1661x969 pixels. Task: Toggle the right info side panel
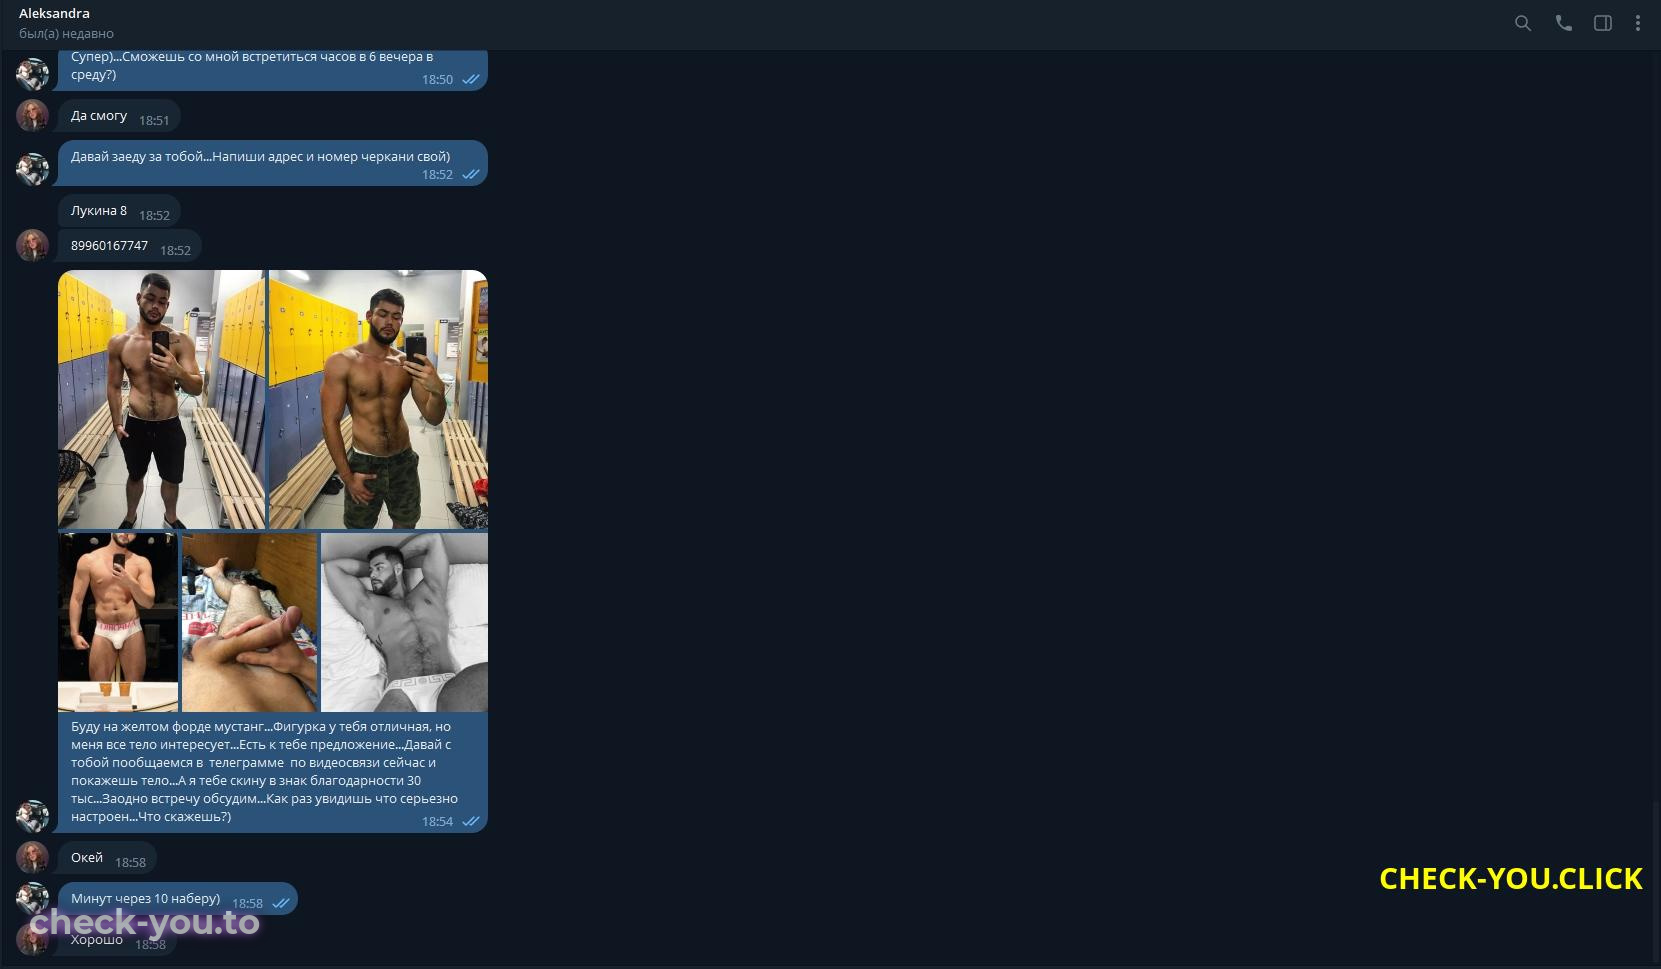click(1603, 23)
